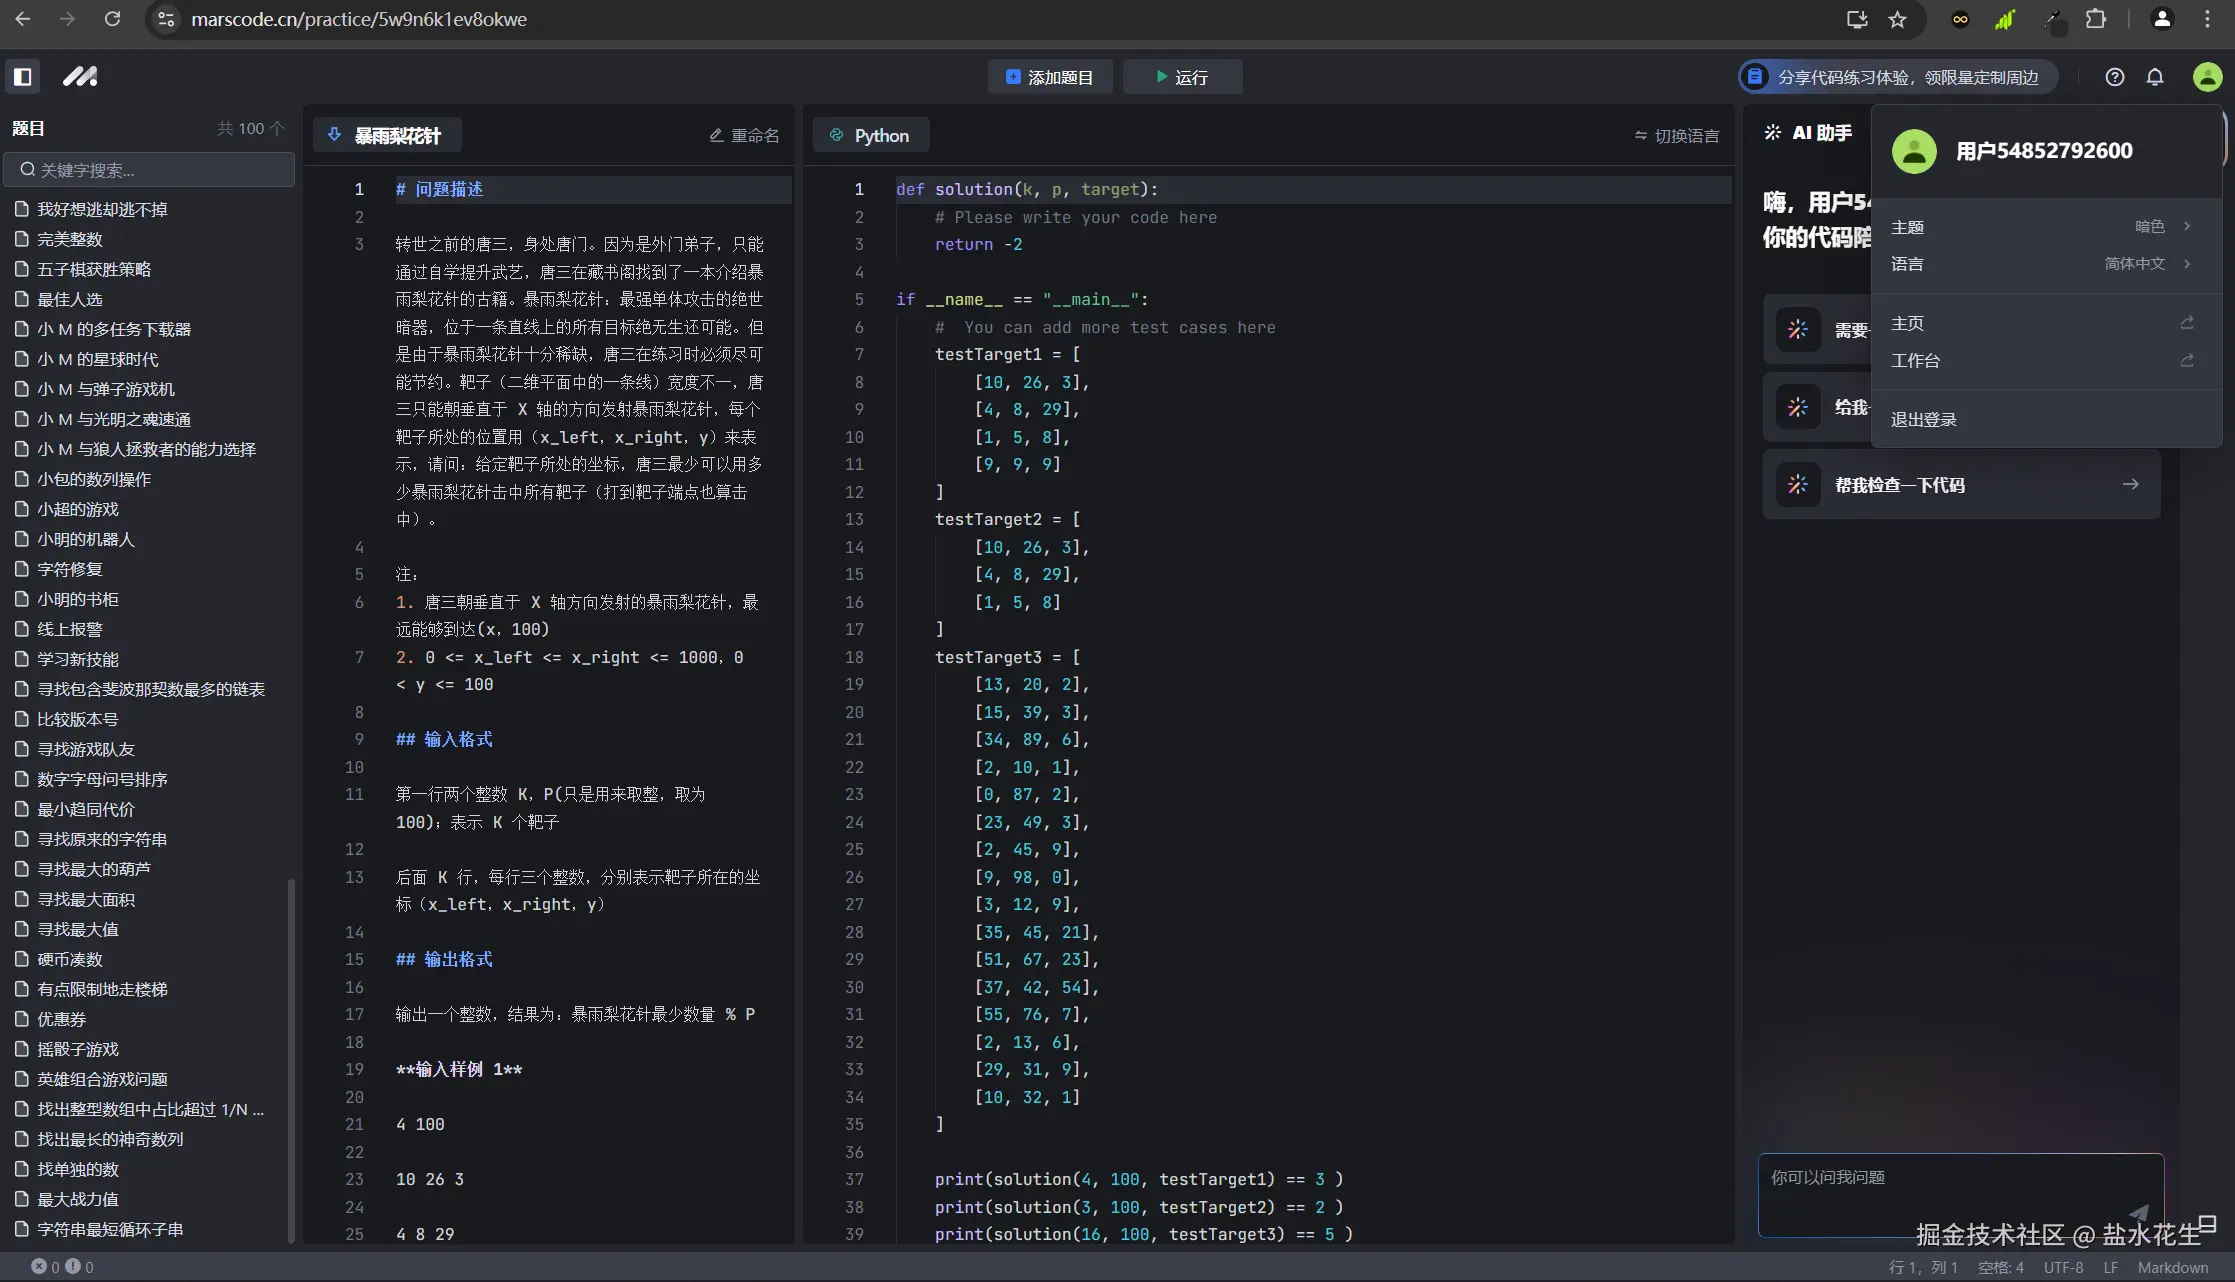Image resolution: width=2235 pixels, height=1282 pixels.
Task: Click the search magnifier in the problem list
Action: [27, 169]
